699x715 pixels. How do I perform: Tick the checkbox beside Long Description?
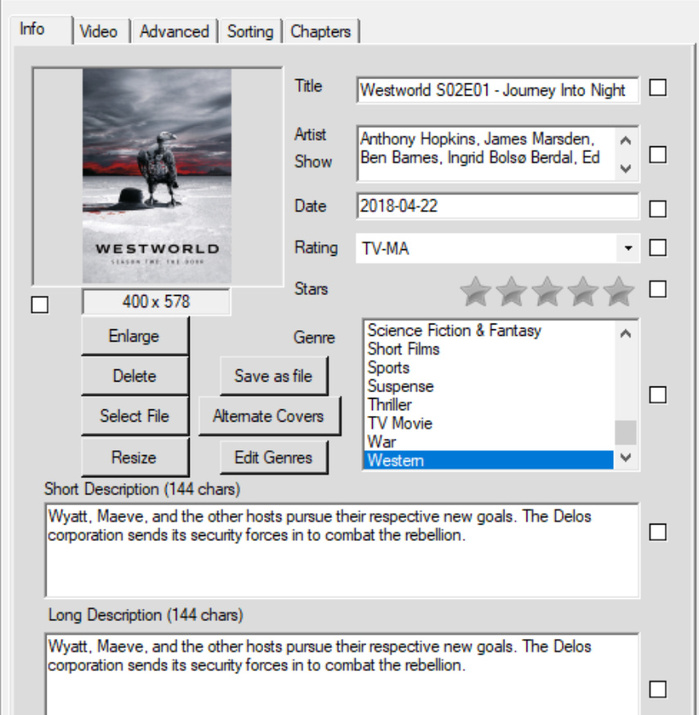[x=658, y=689]
